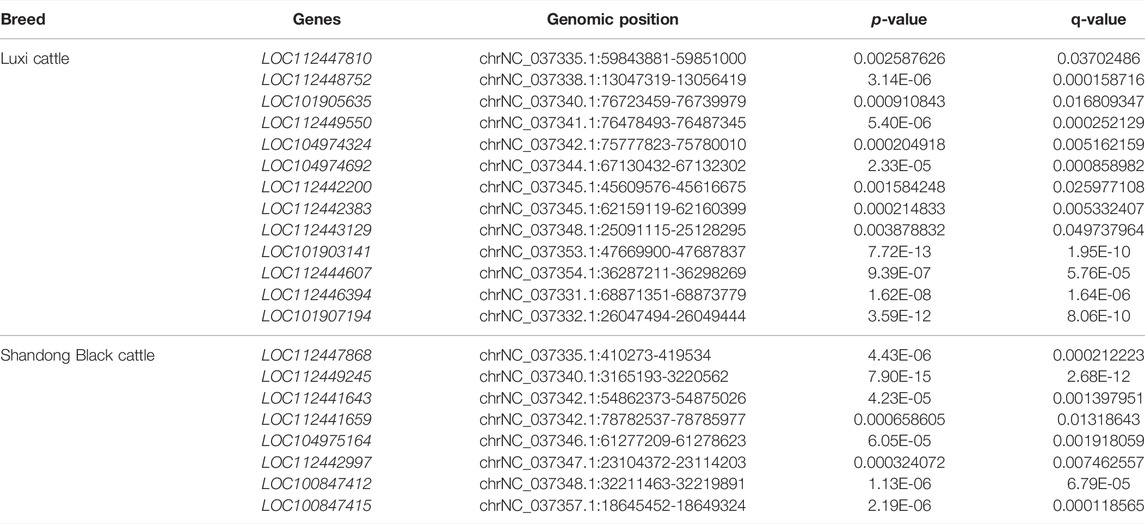Select gene LOC104974324

[x=316, y=145]
